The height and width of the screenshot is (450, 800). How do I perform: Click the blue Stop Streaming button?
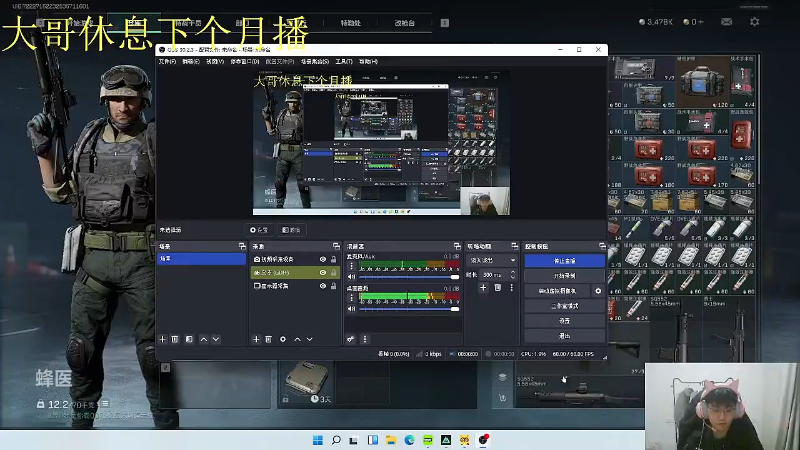pyautogui.click(x=564, y=261)
